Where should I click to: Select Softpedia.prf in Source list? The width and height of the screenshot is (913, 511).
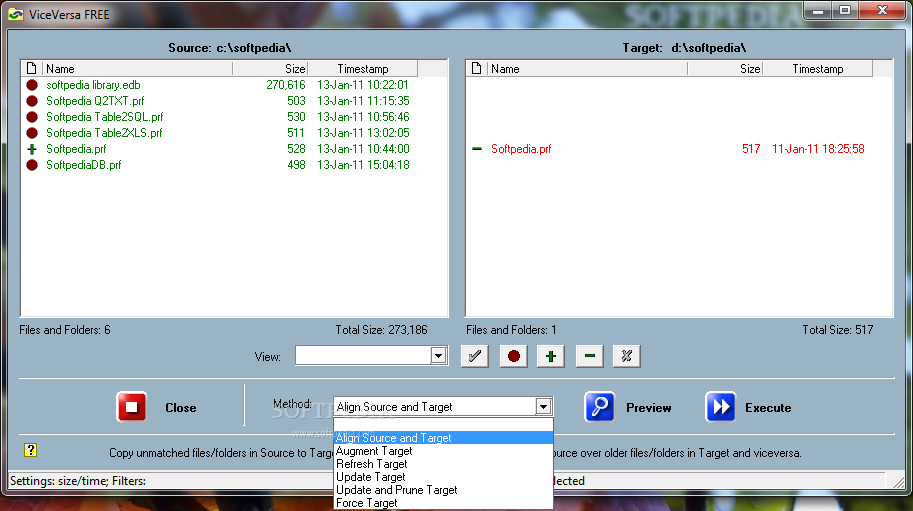pos(76,149)
